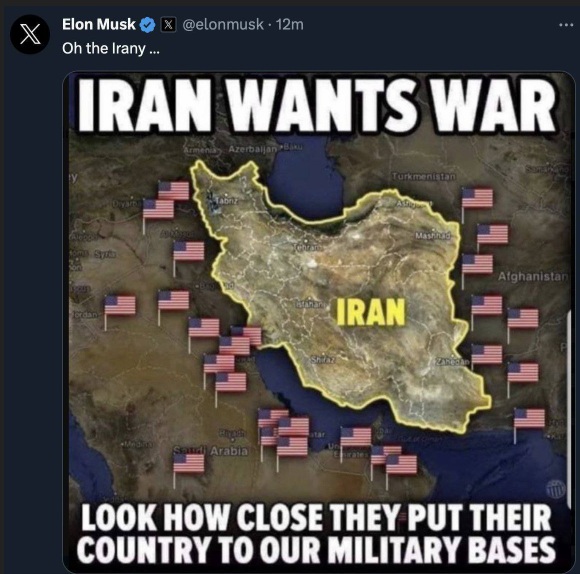
Task: Click the IRAN WANTS WAR headline
Action: click(x=317, y=105)
